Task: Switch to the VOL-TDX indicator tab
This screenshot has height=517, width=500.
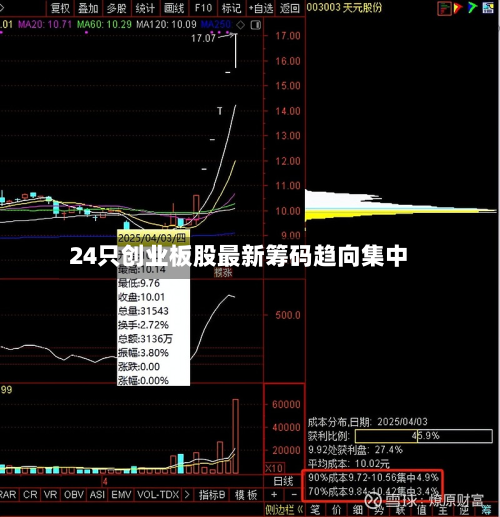Action: [158, 494]
